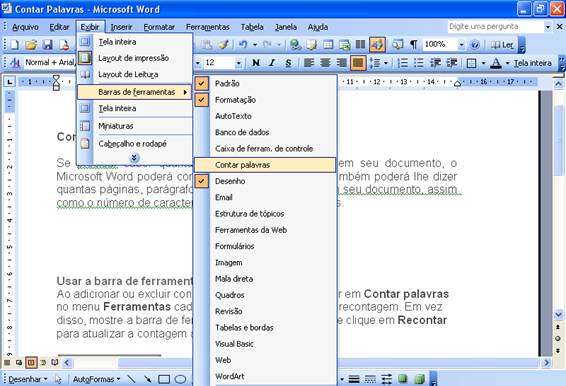Click in the 'Digite uma pergunta' box
The width and height of the screenshot is (566, 386).
click(x=496, y=26)
